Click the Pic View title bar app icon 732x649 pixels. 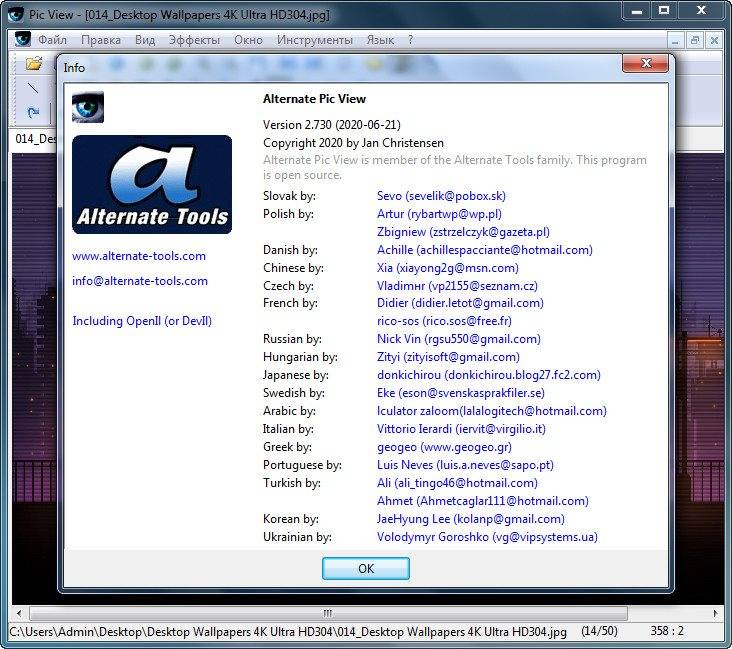[x=15, y=14]
